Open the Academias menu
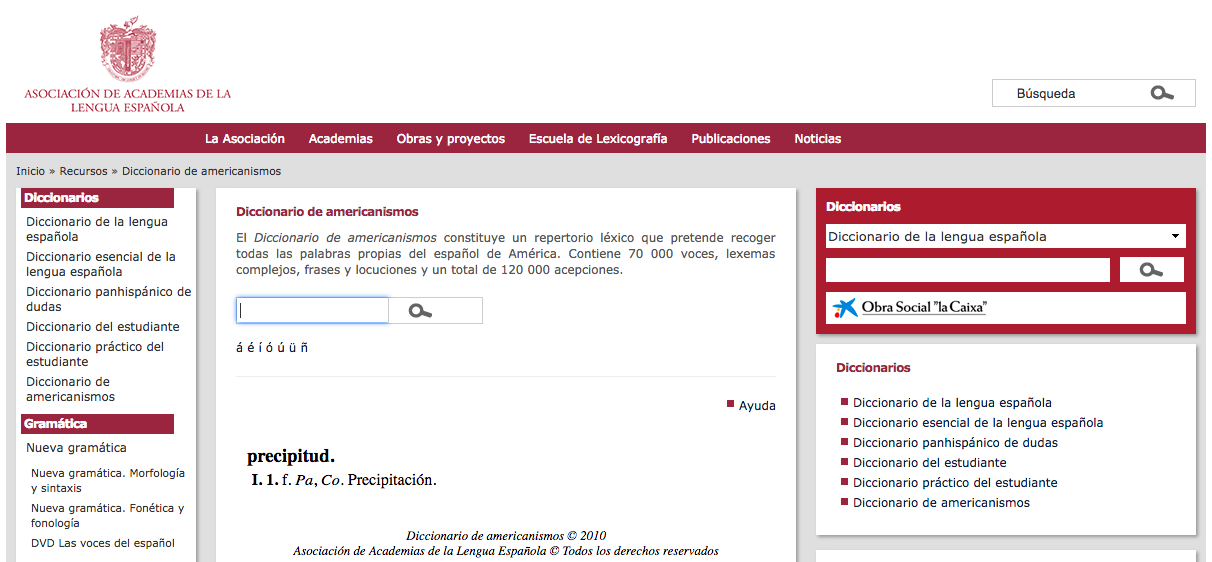 point(340,139)
